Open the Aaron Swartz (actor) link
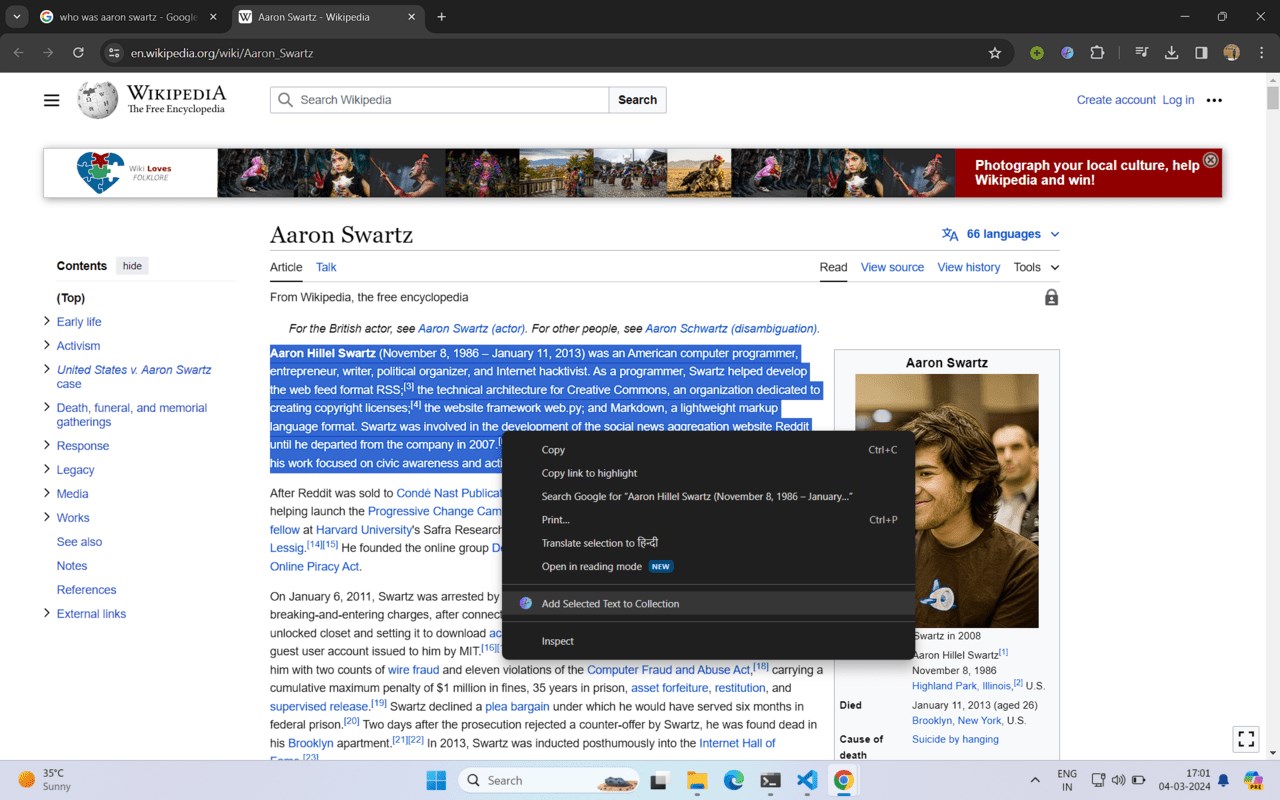1280x800 pixels. click(x=472, y=328)
